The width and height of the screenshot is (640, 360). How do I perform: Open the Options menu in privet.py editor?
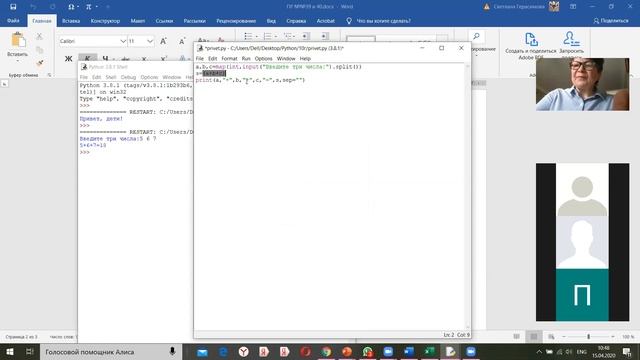coord(263,59)
